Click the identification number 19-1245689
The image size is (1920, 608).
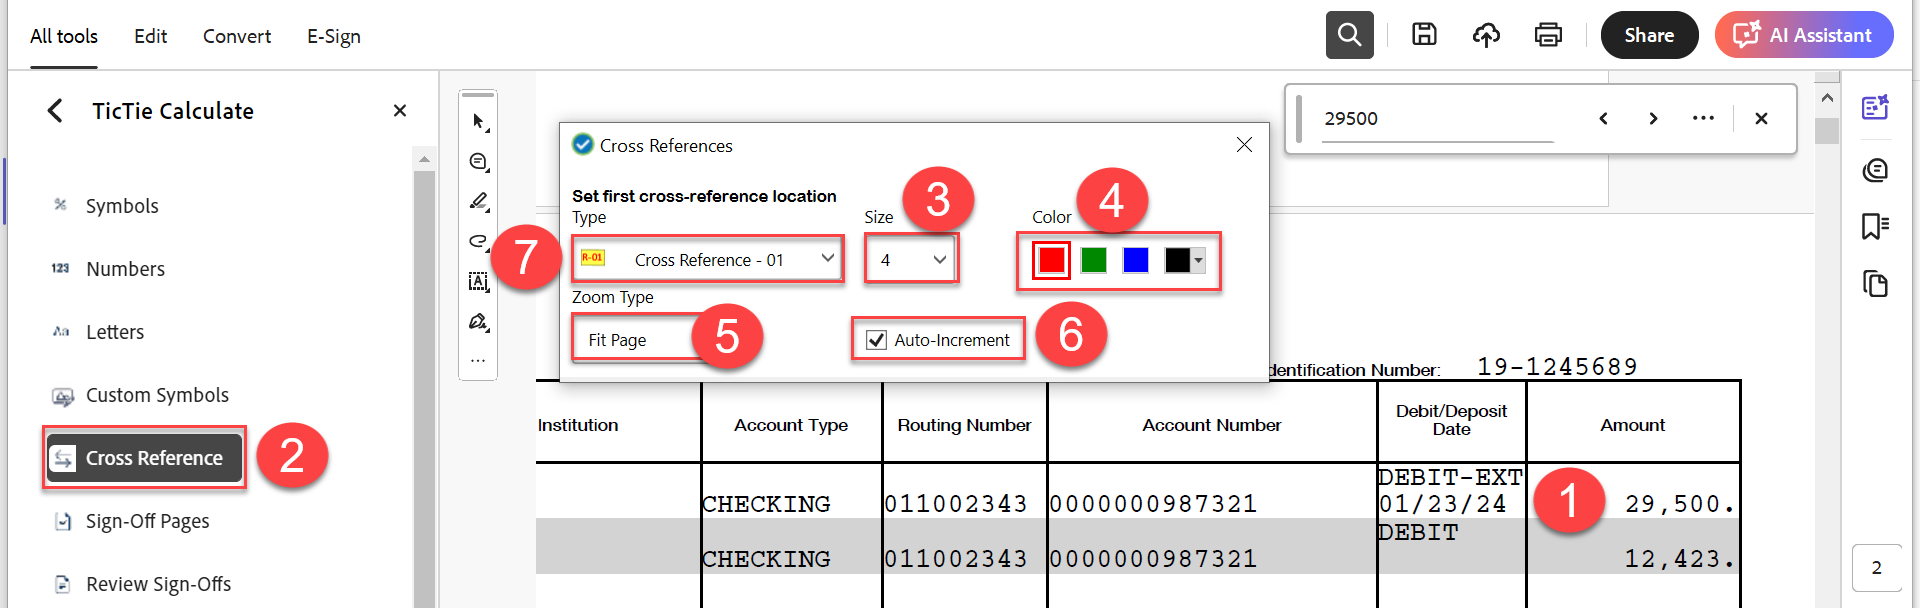(x=1557, y=367)
